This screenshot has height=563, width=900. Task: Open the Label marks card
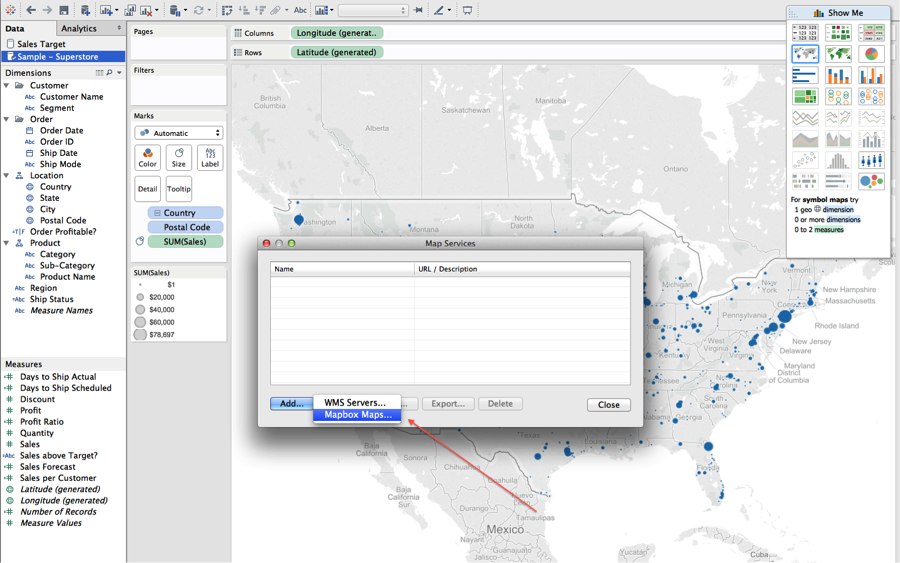point(210,157)
